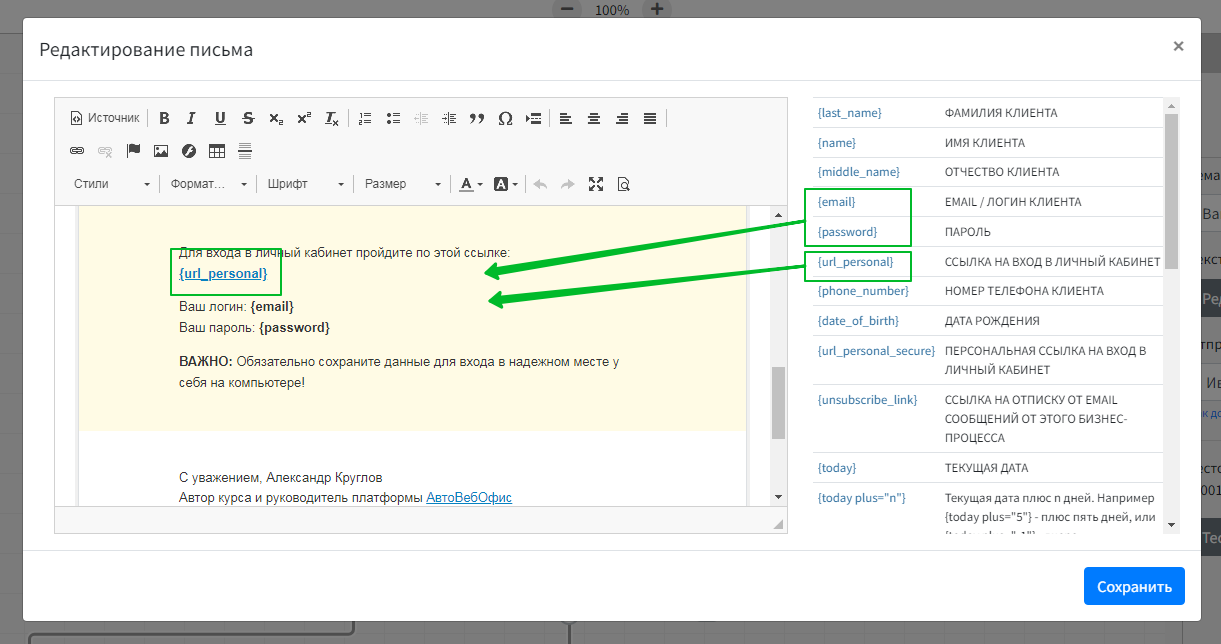1221x644 pixels.
Task: Toggle bold formatting in the editor toolbar
Action: point(164,118)
